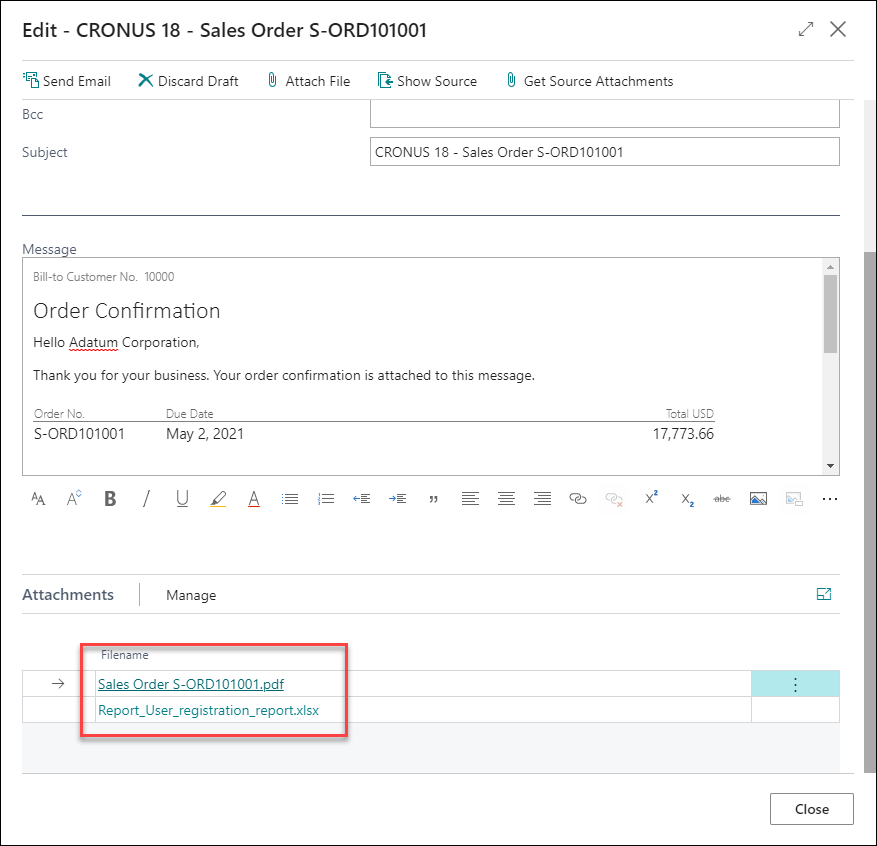Toggle underline formatting
This screenshot has height=846, width=877.
point(182,499)
